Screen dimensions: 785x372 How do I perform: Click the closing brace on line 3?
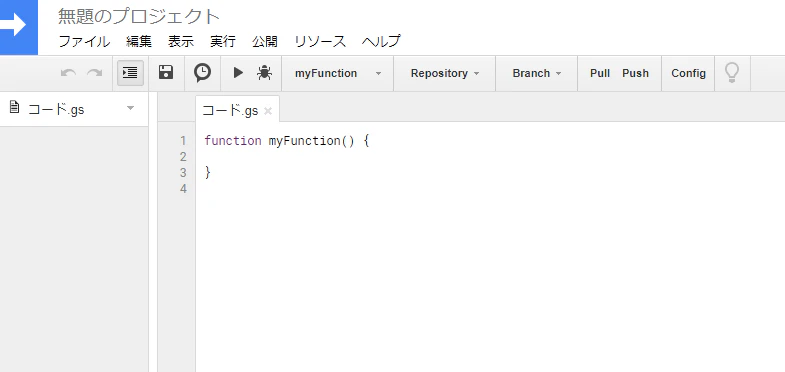point(208,173)
